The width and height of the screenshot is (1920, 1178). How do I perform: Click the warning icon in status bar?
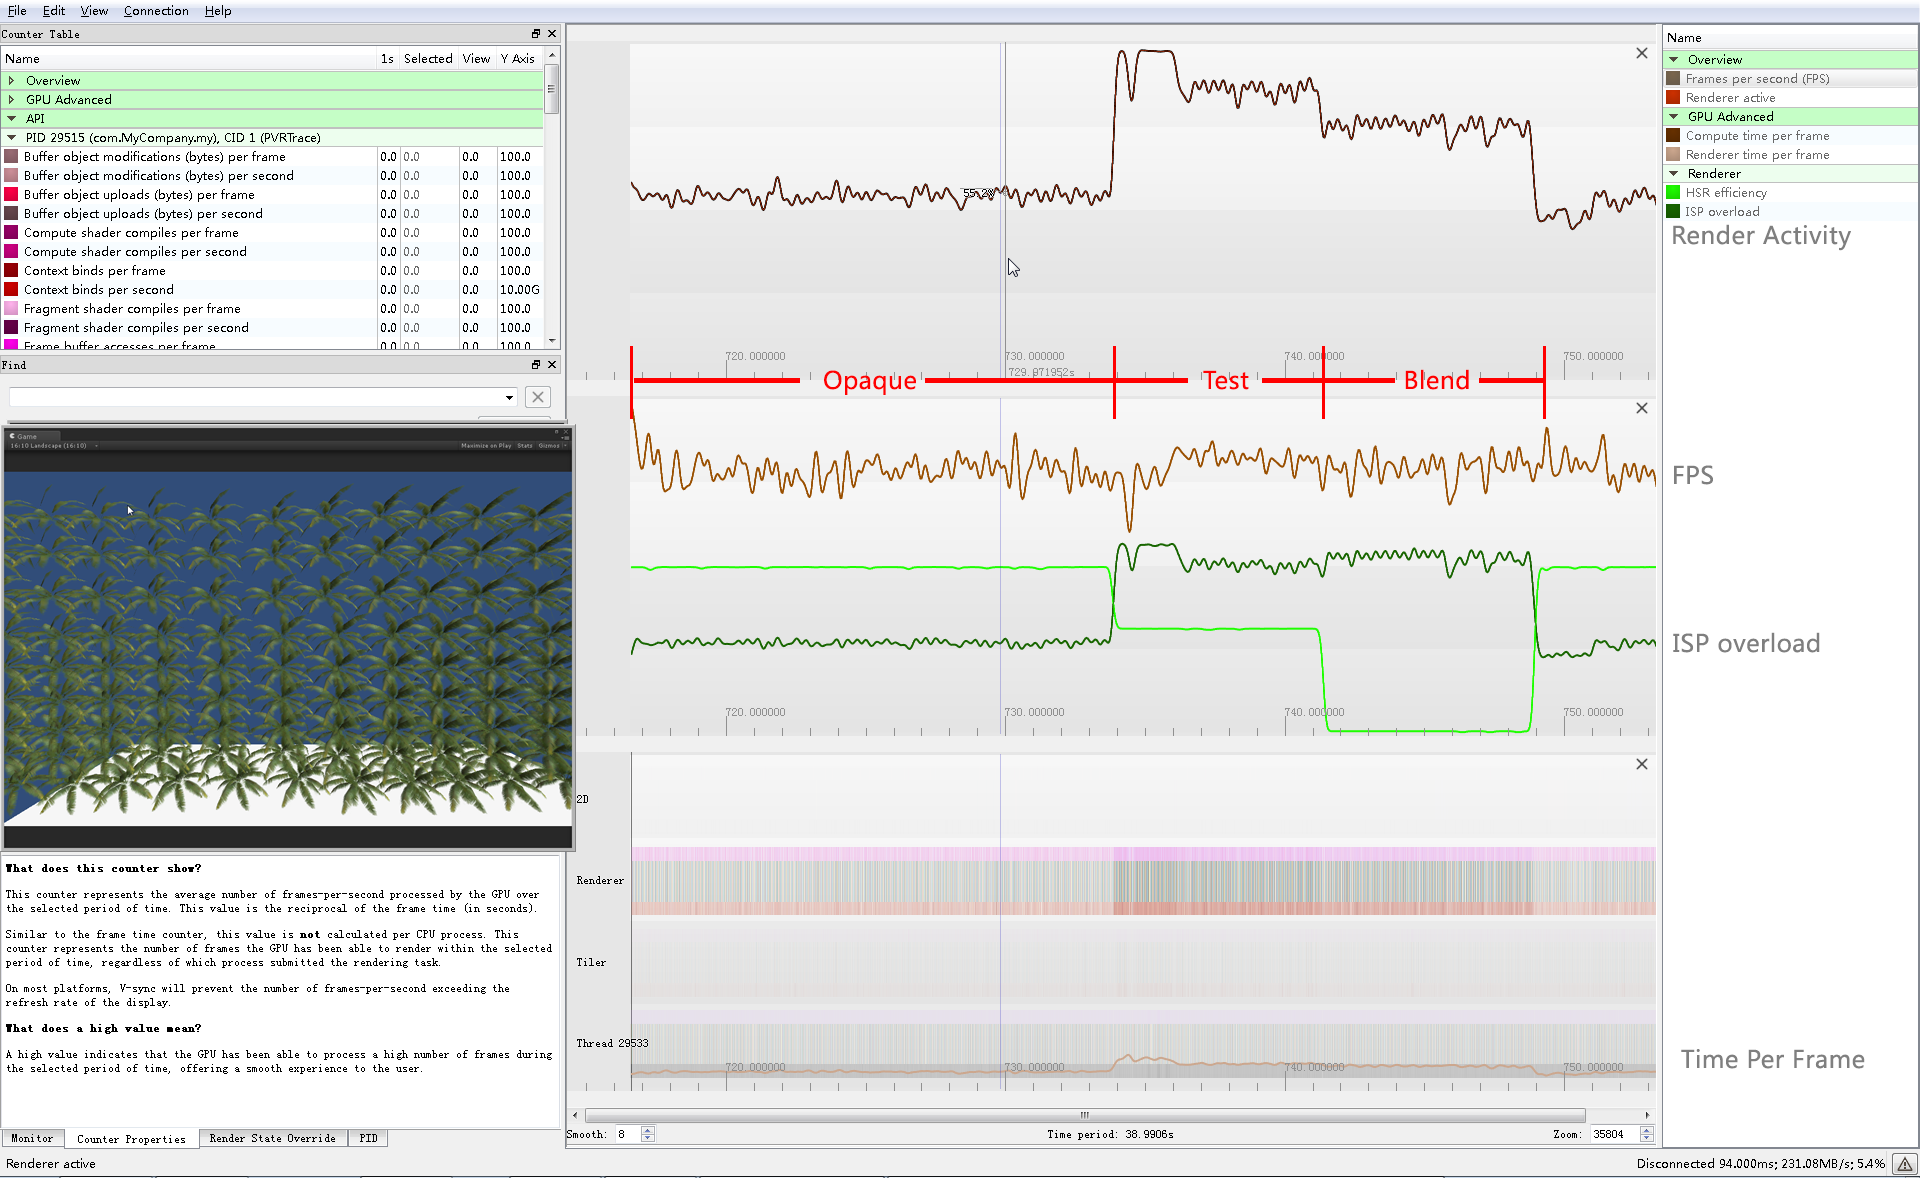[1904, 1164]
